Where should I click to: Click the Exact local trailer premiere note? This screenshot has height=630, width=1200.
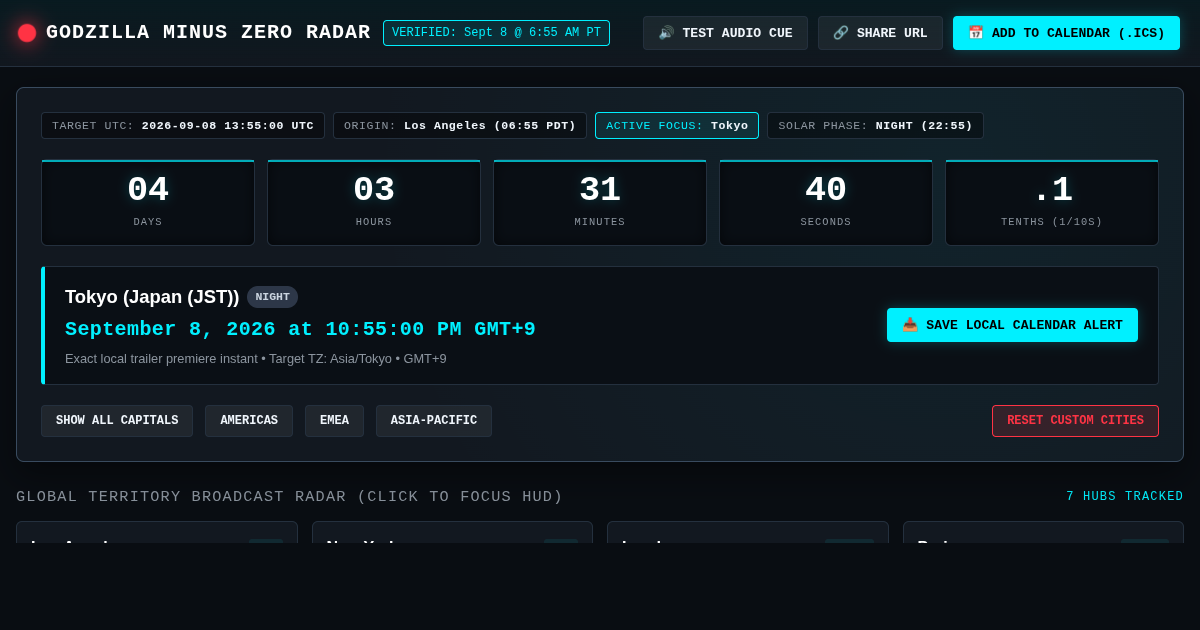(x=256, y=358)
